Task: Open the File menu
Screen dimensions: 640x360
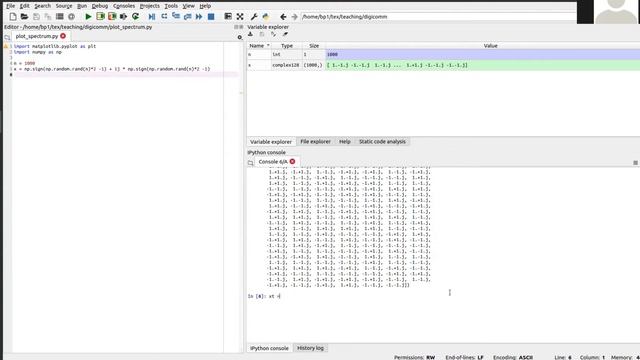Action: [x=11, y=6]
